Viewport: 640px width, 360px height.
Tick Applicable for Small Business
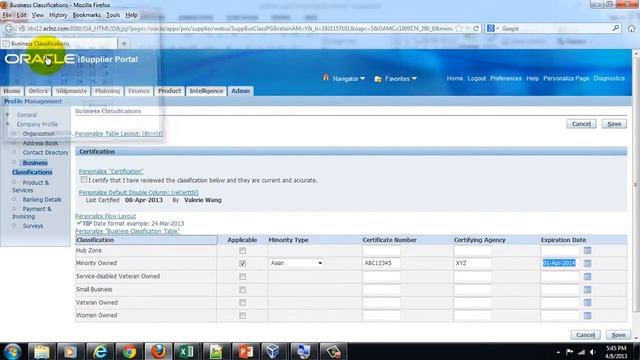(242, 290)
